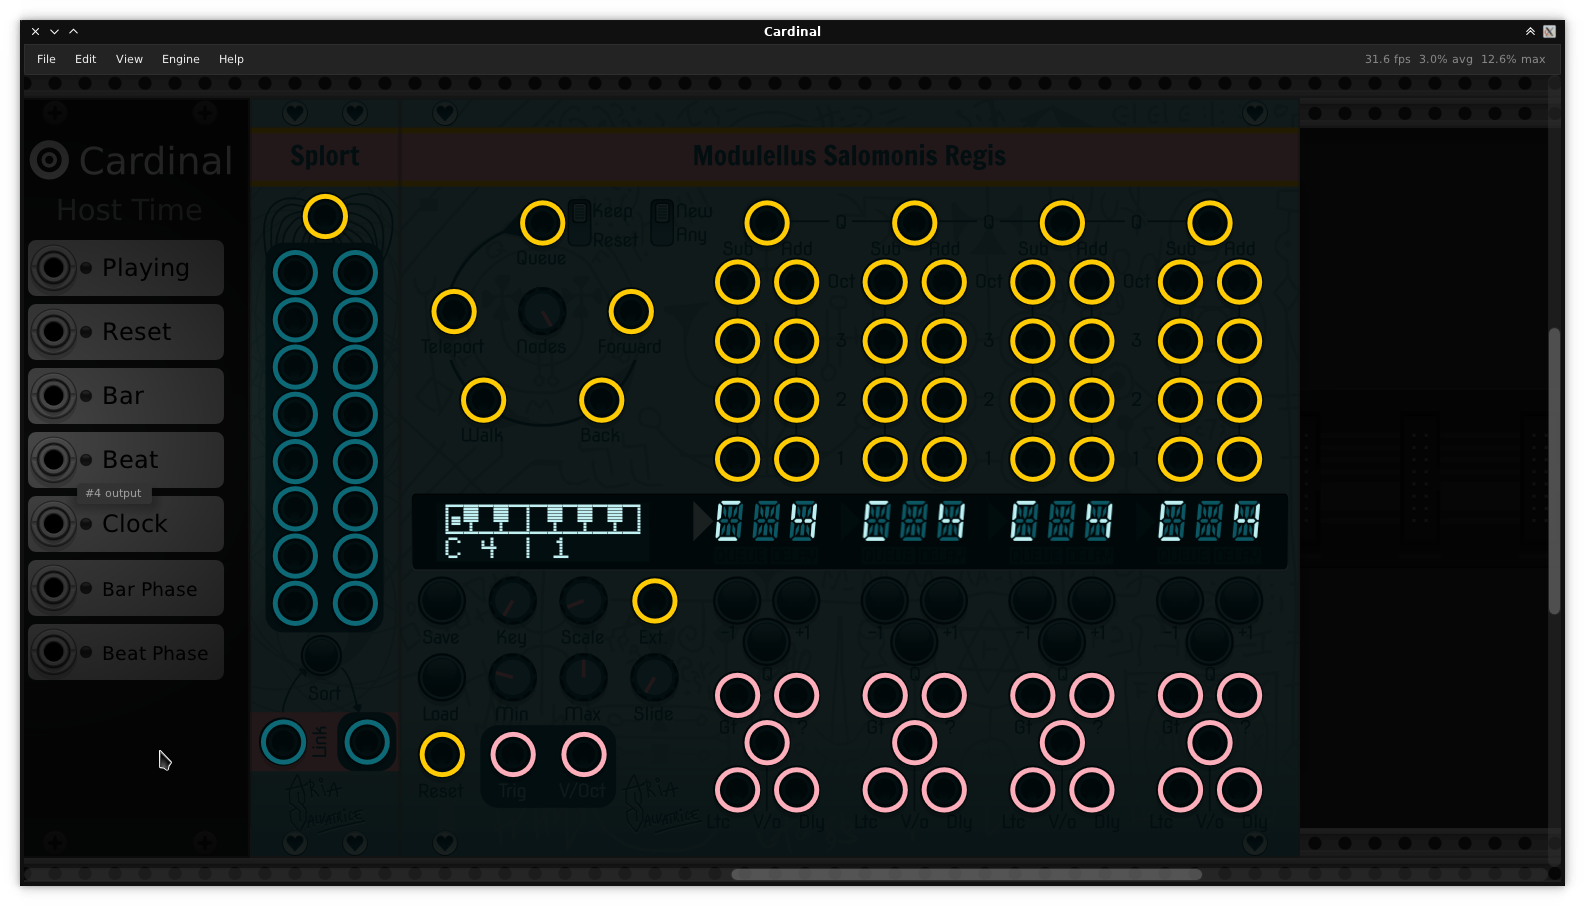Click the Host Time Reset output port
1585x906 pixels.
pyautogui.click(x=54, y=332)
